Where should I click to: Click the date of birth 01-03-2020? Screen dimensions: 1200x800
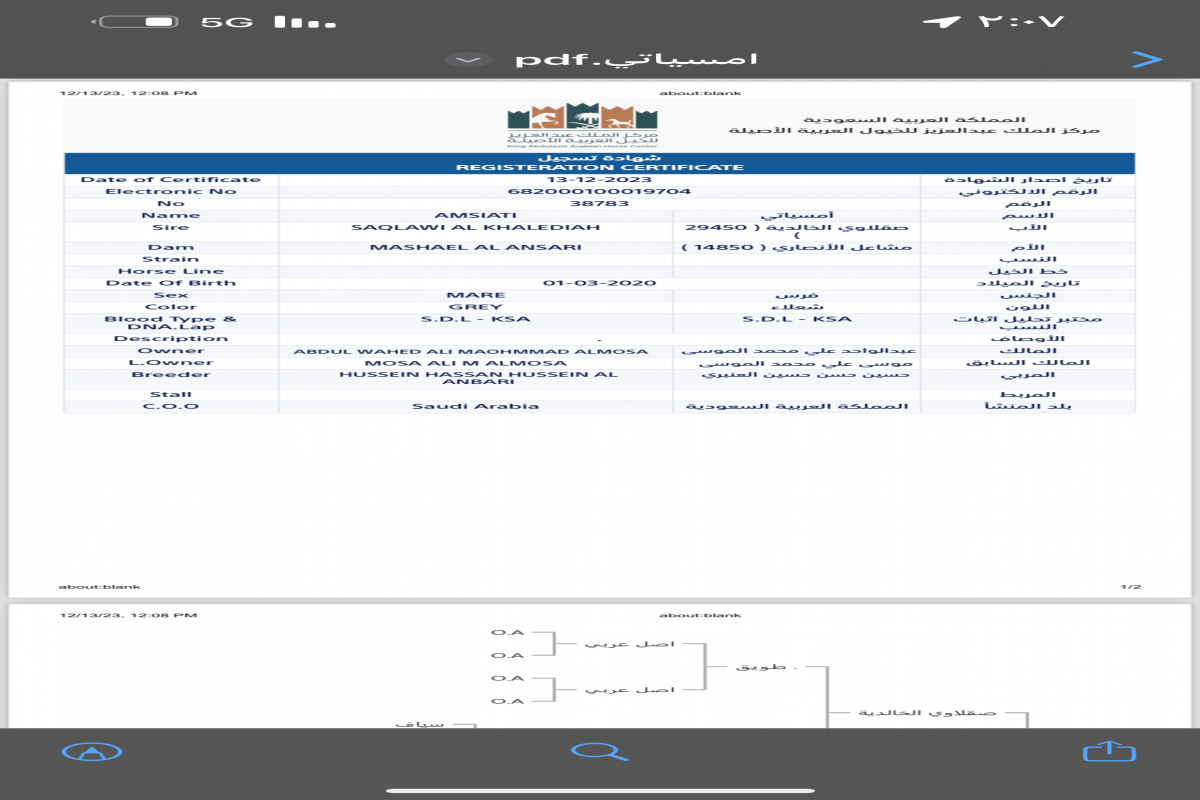(x=599, y=283)
